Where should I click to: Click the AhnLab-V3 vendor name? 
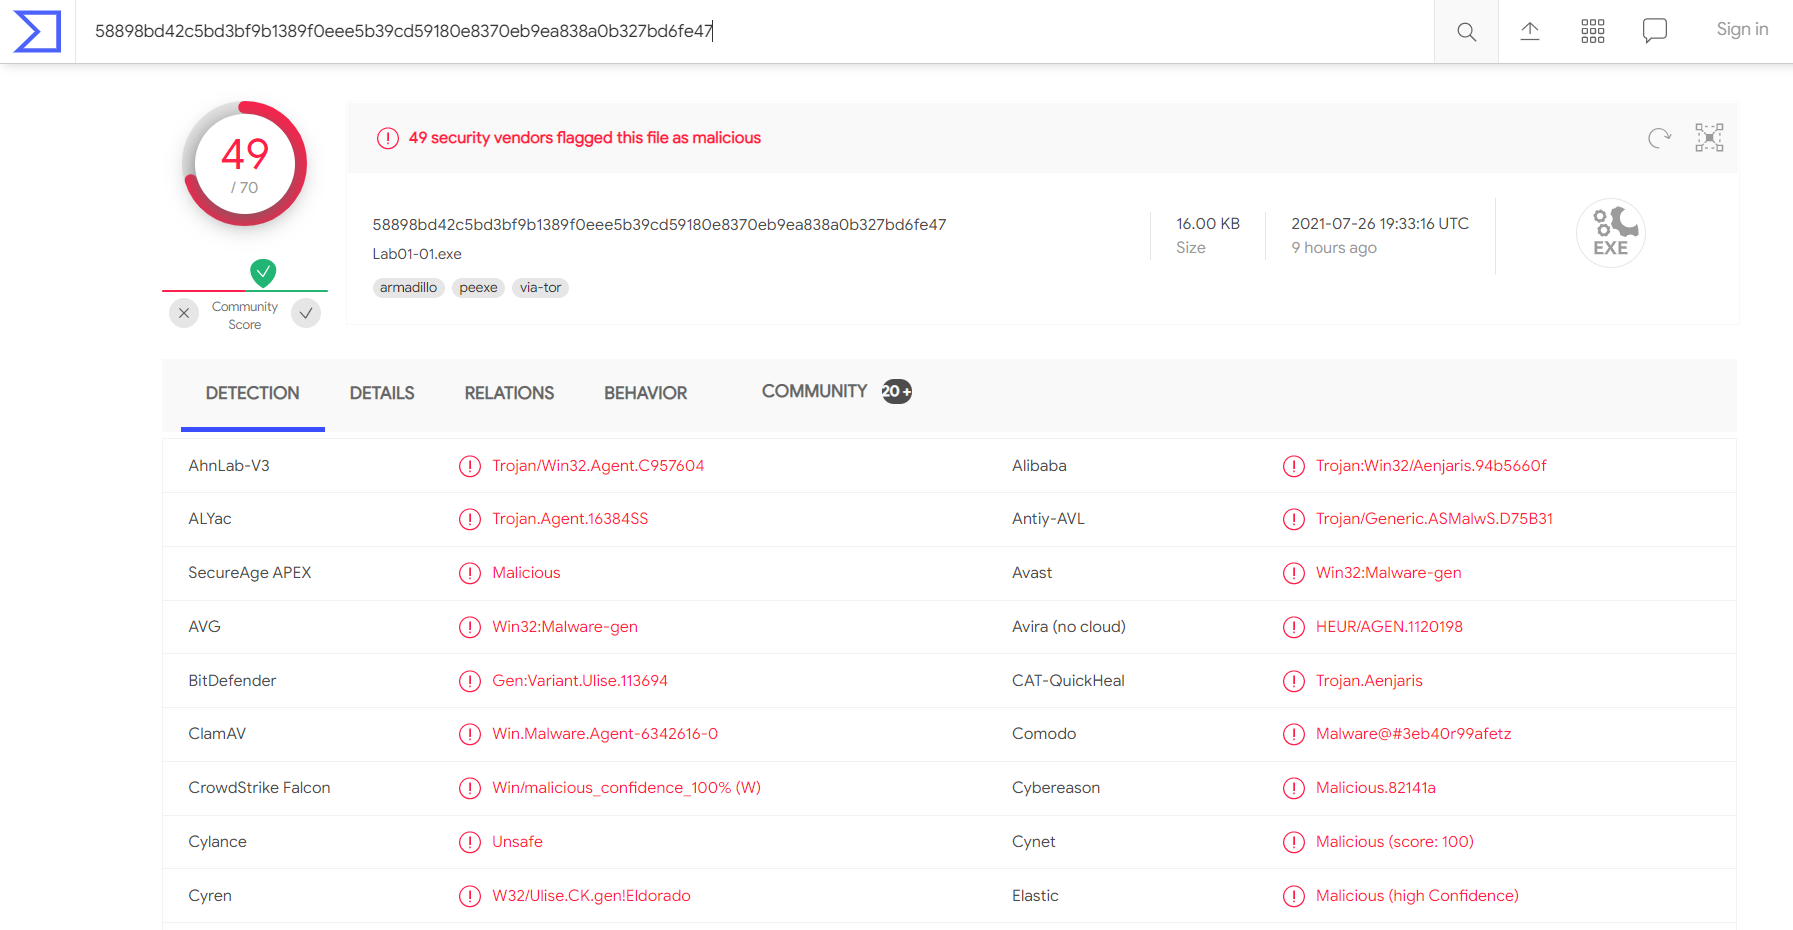pyautogui.click(x=229, y=466)
